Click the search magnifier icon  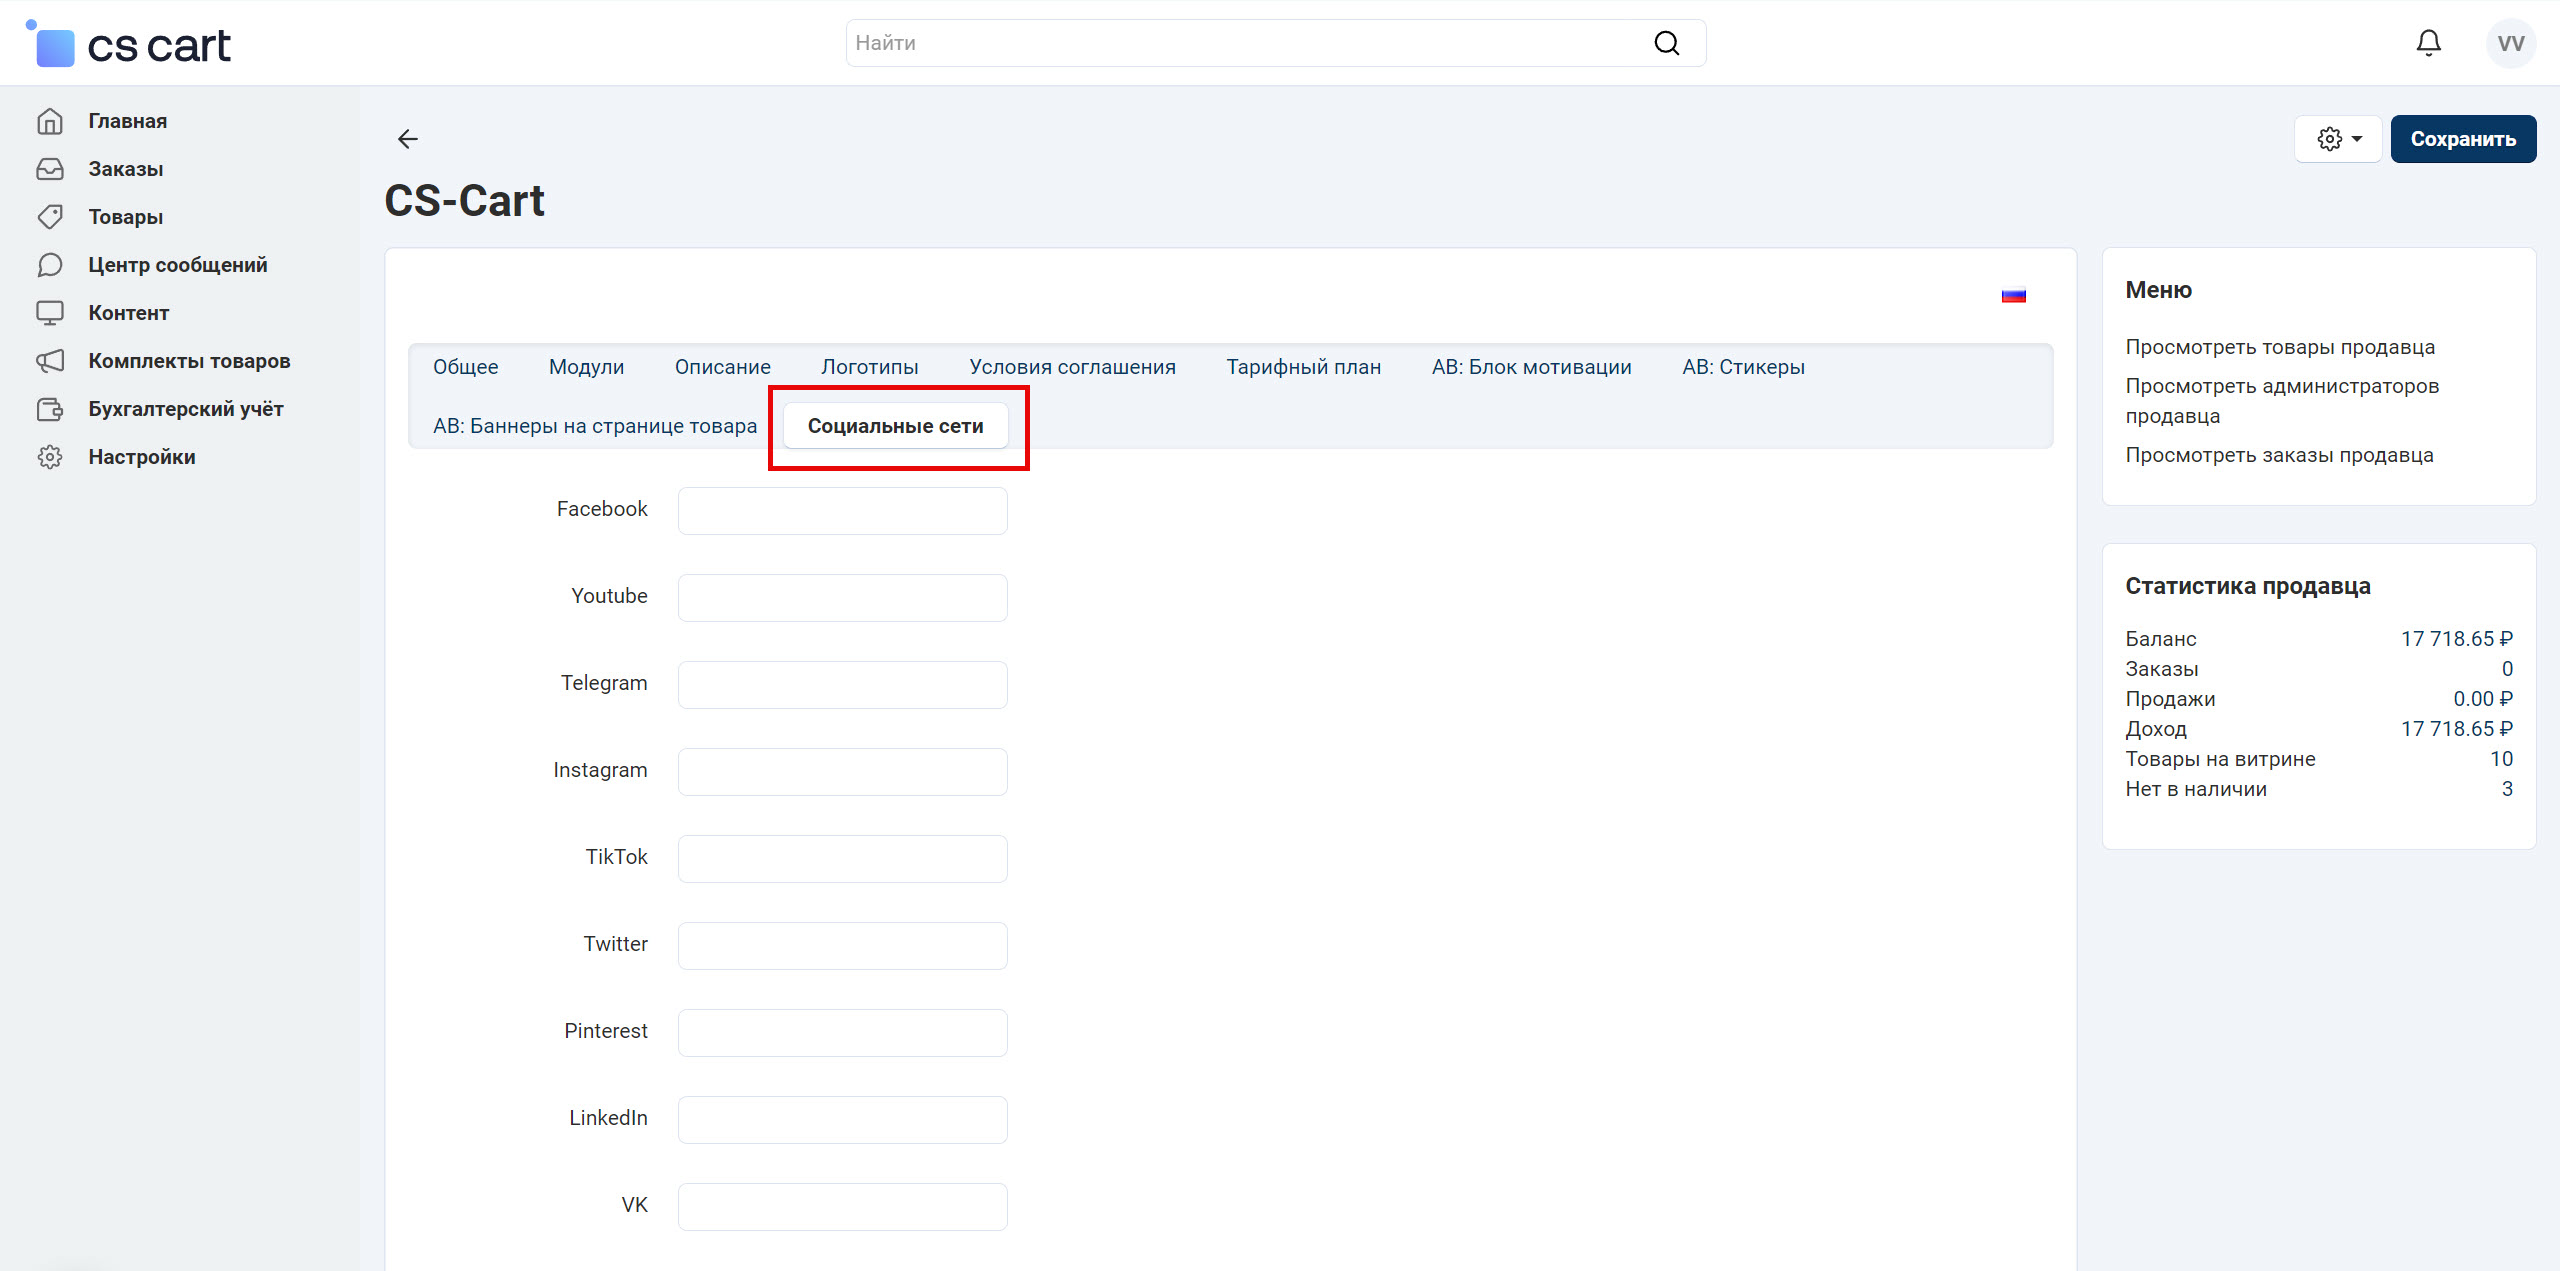(1666, 43)
